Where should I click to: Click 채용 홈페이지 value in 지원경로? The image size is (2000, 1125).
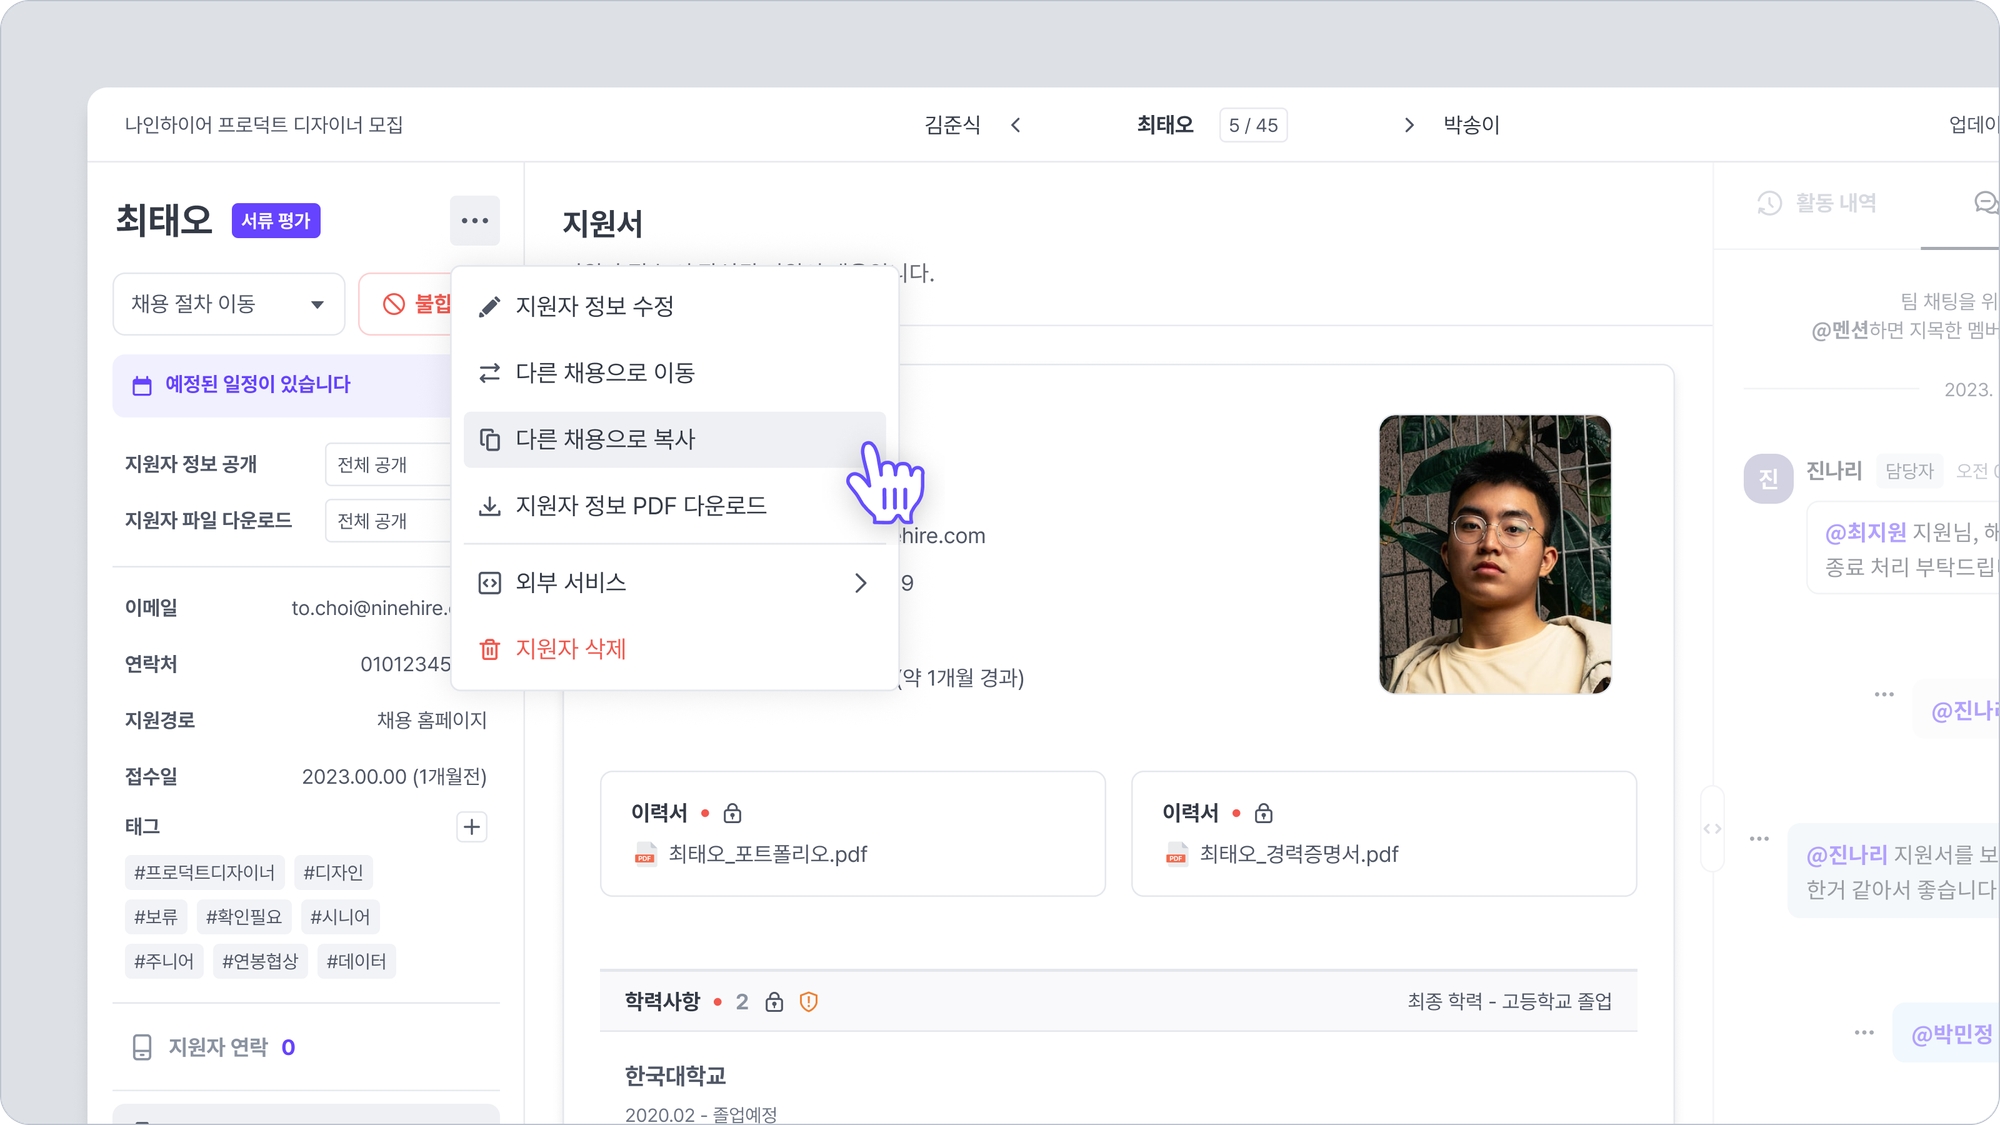[432, 721]
